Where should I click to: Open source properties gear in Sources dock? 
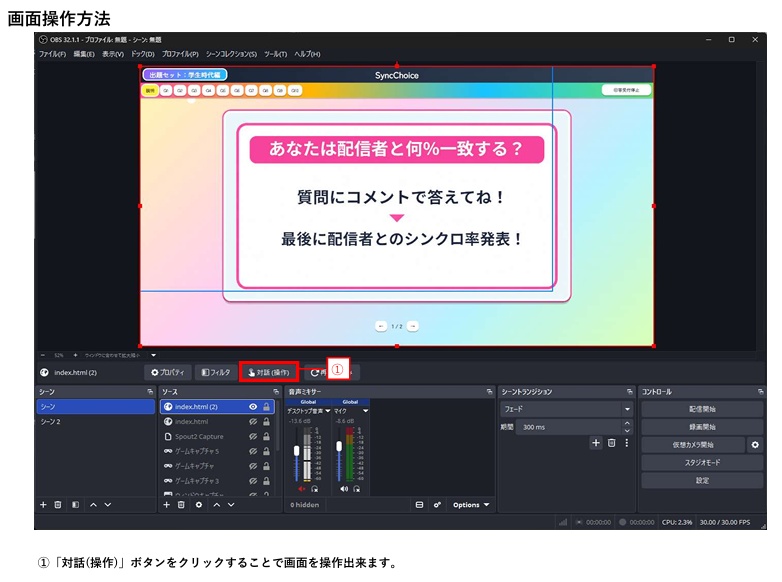[x=198, y=505]
